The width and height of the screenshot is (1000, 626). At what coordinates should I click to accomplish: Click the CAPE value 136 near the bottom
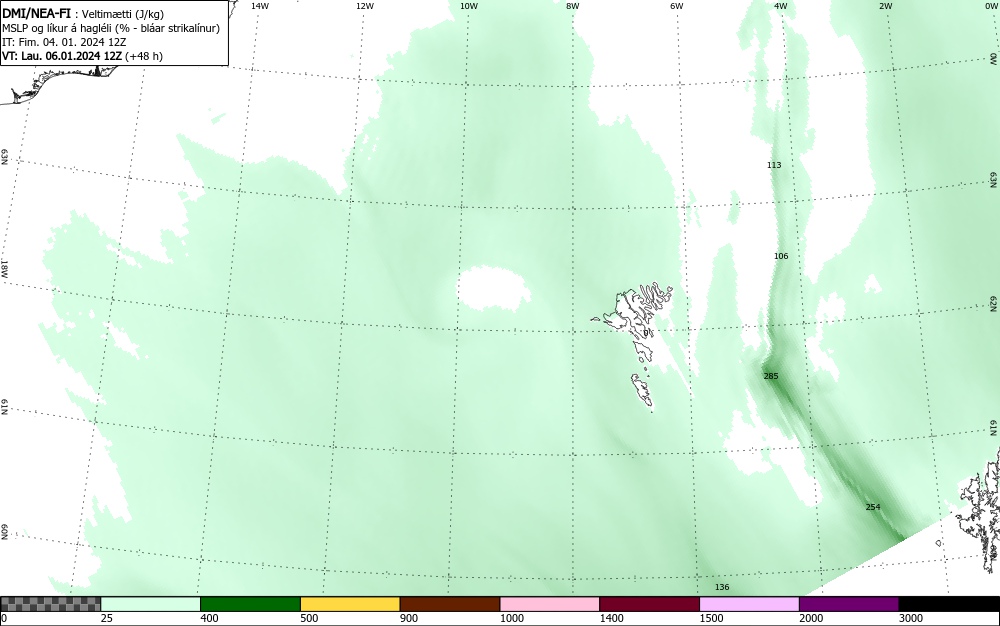point(722,587)
